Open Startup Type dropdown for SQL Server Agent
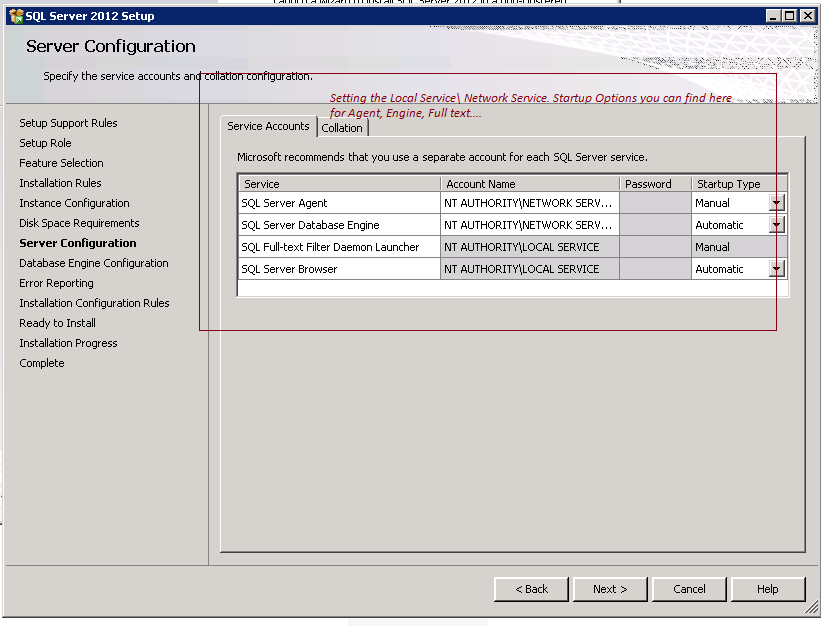Viewport: 821px width, 626px height. tap(776, 203)
